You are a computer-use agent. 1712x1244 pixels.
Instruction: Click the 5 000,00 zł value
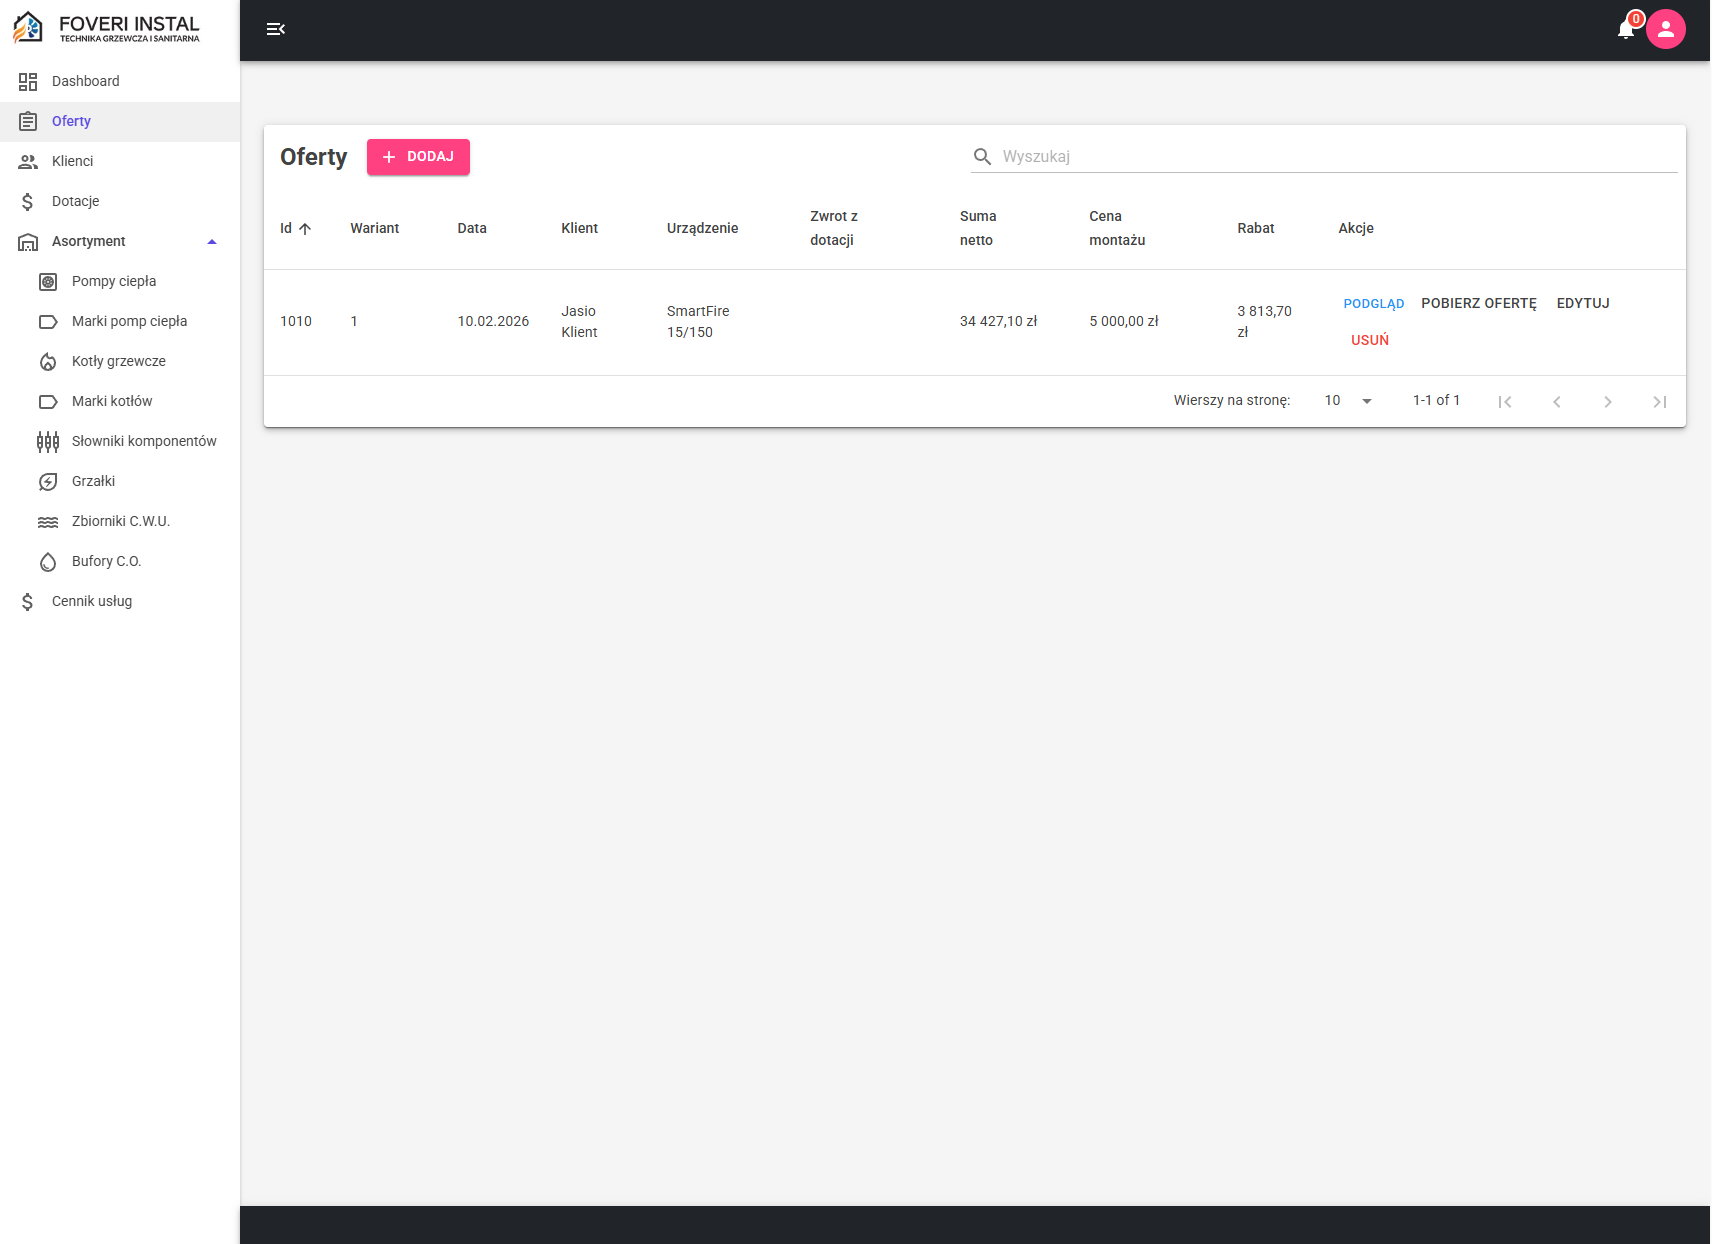click(x=1124, y=321)
